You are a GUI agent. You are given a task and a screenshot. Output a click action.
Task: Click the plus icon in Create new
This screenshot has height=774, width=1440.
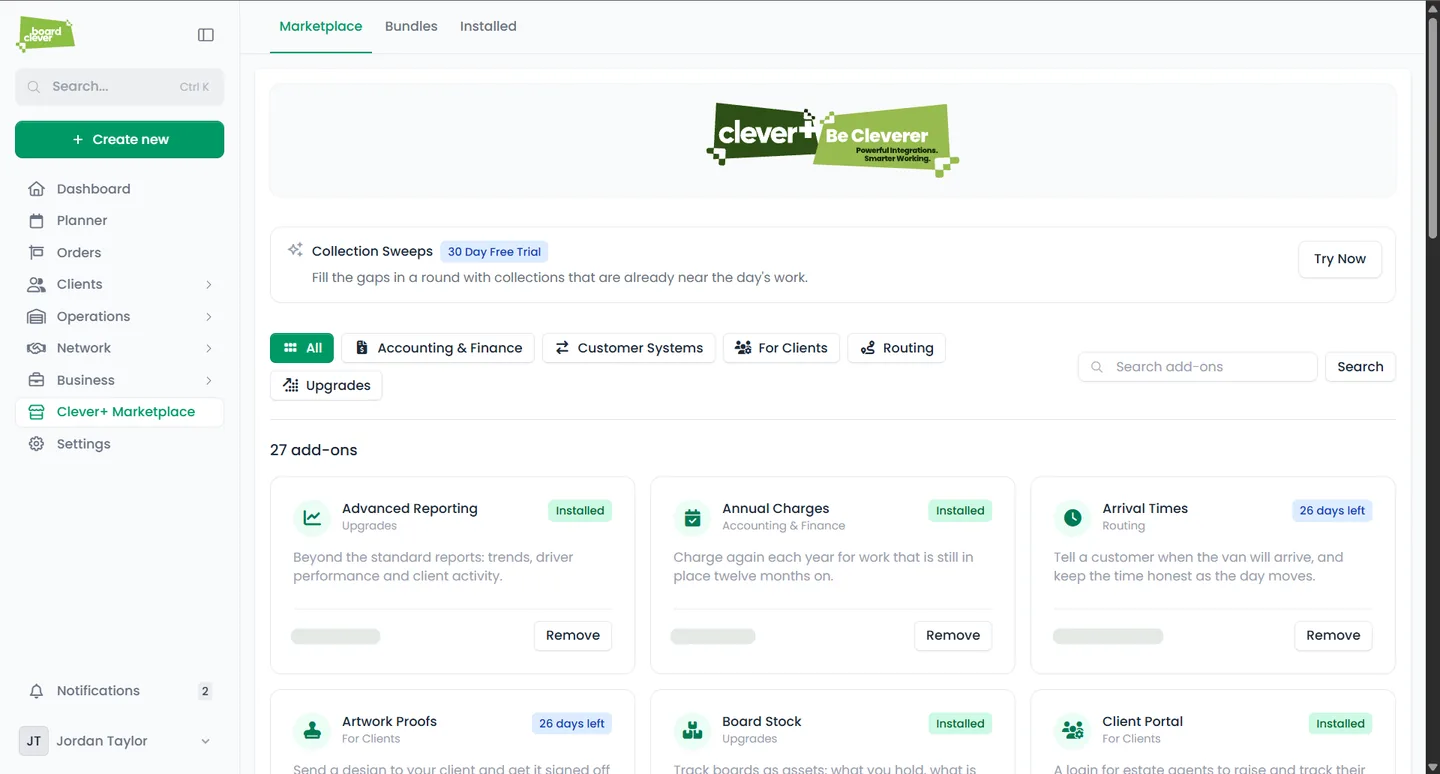(x=78, y=140)
